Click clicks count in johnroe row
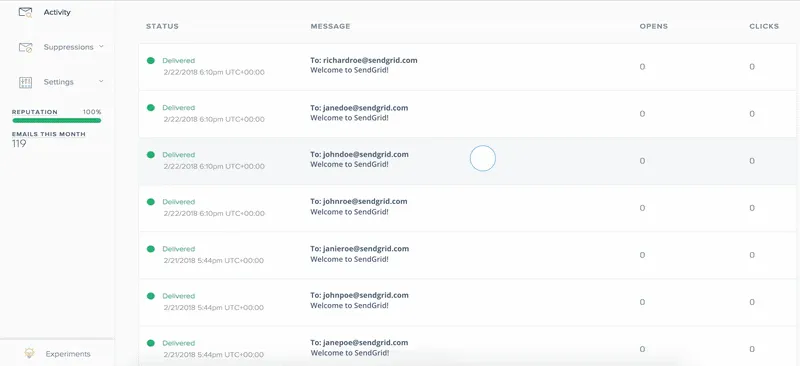 752,208
